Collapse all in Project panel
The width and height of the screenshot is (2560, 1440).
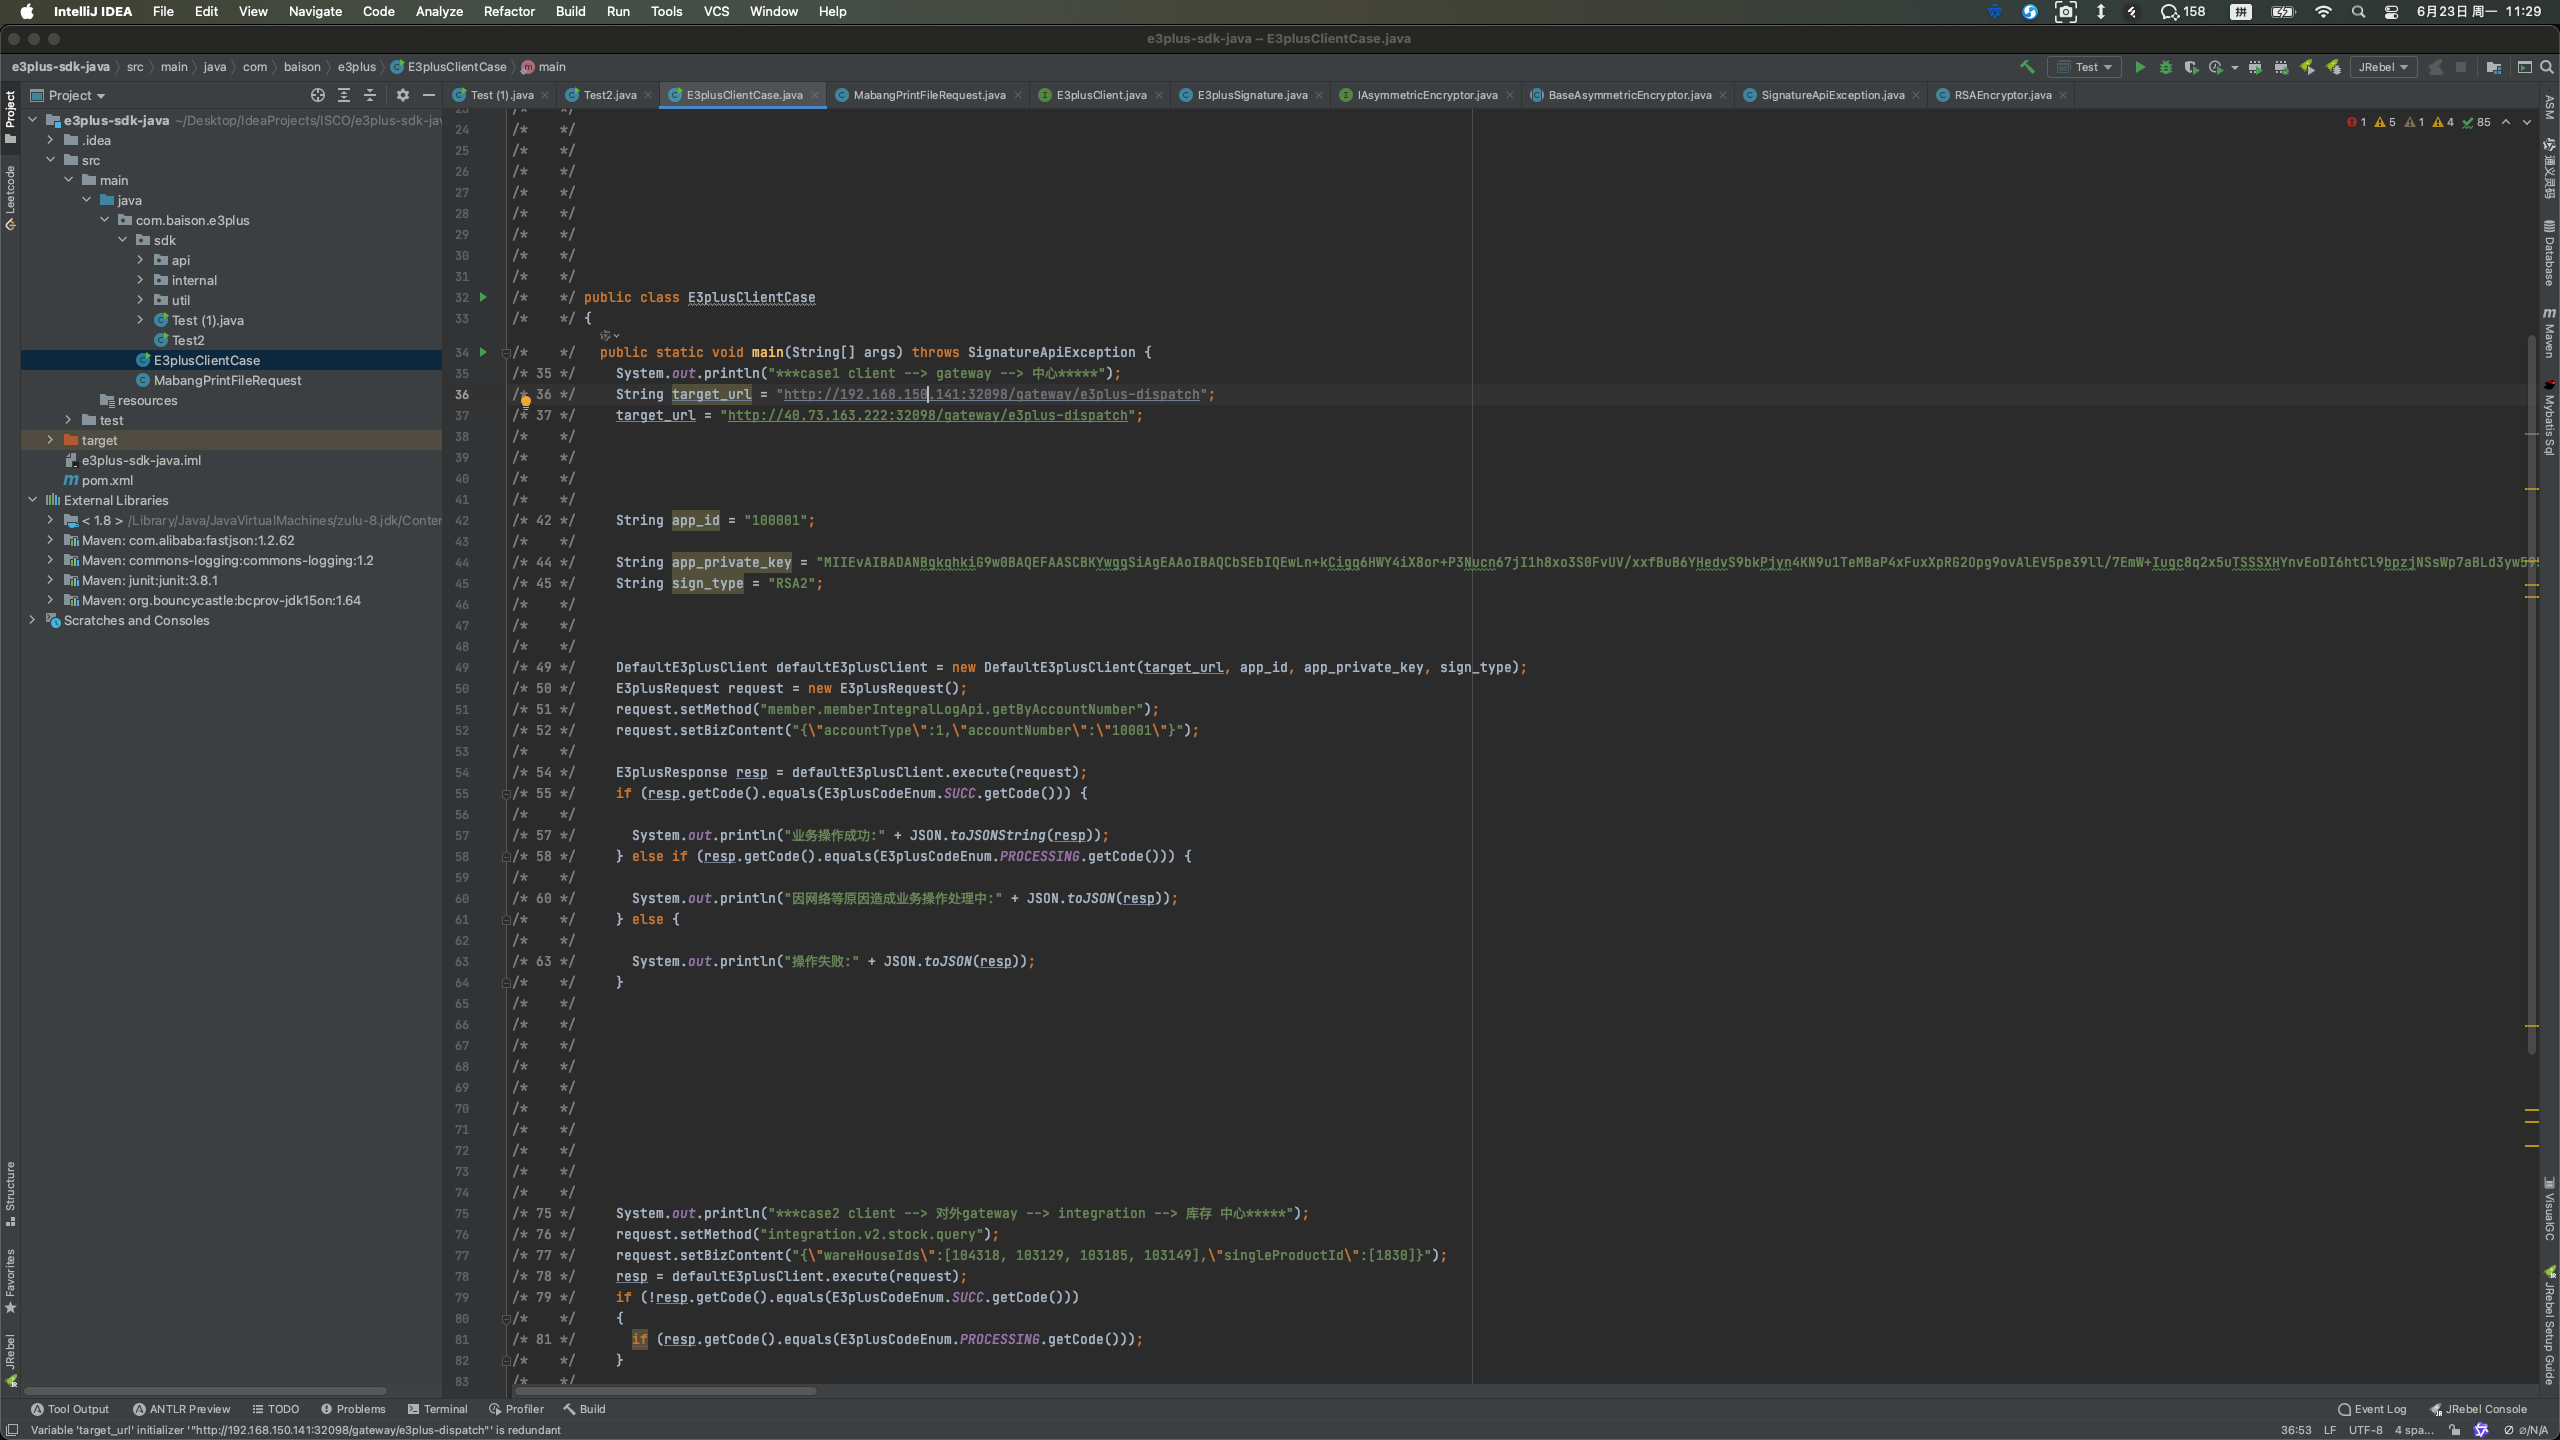point(370,95)
